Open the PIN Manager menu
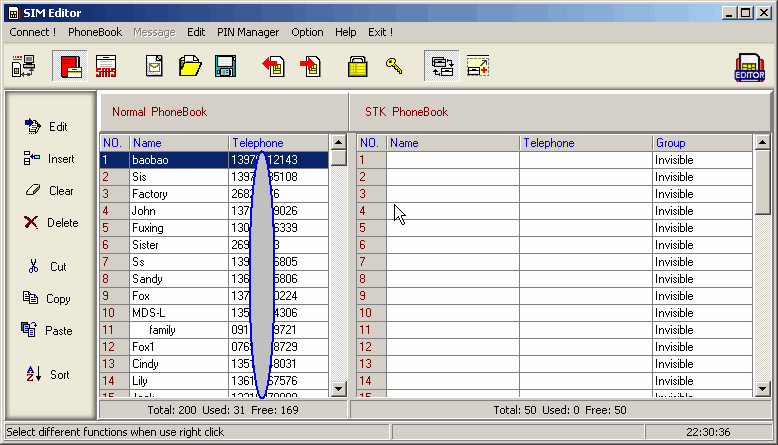The height and width of the screenshot is (445, 778). (x=248, y=32)
